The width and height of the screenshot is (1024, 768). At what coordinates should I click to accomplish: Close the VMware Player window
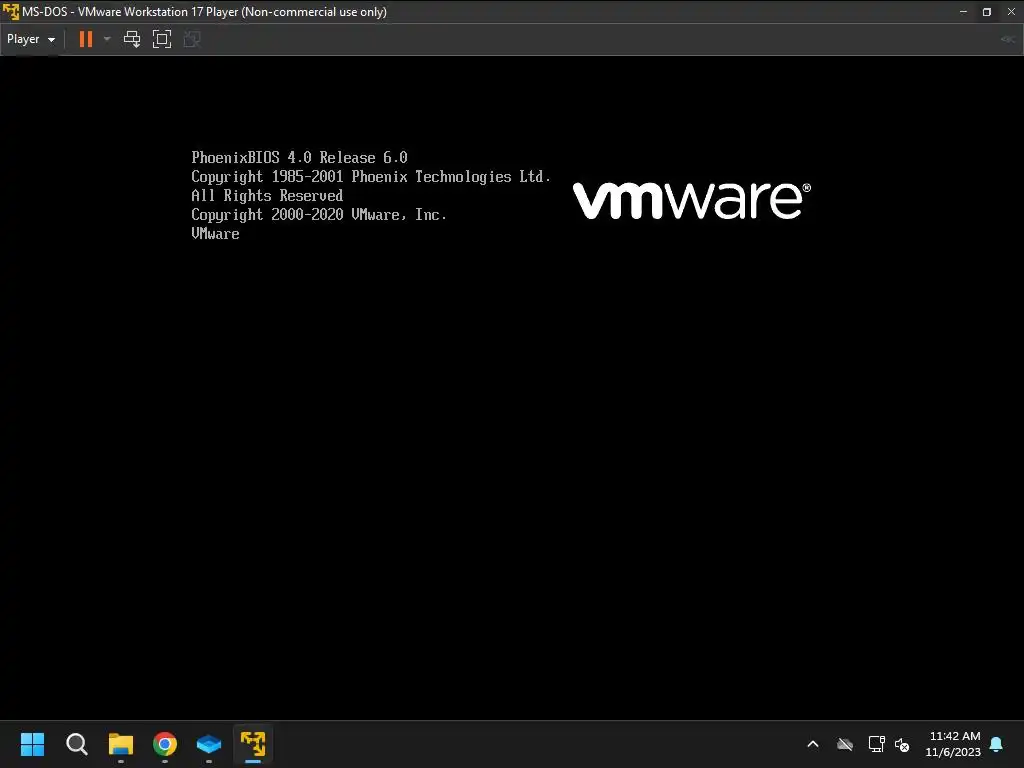pyautogui.click(x=1011, y=12)
